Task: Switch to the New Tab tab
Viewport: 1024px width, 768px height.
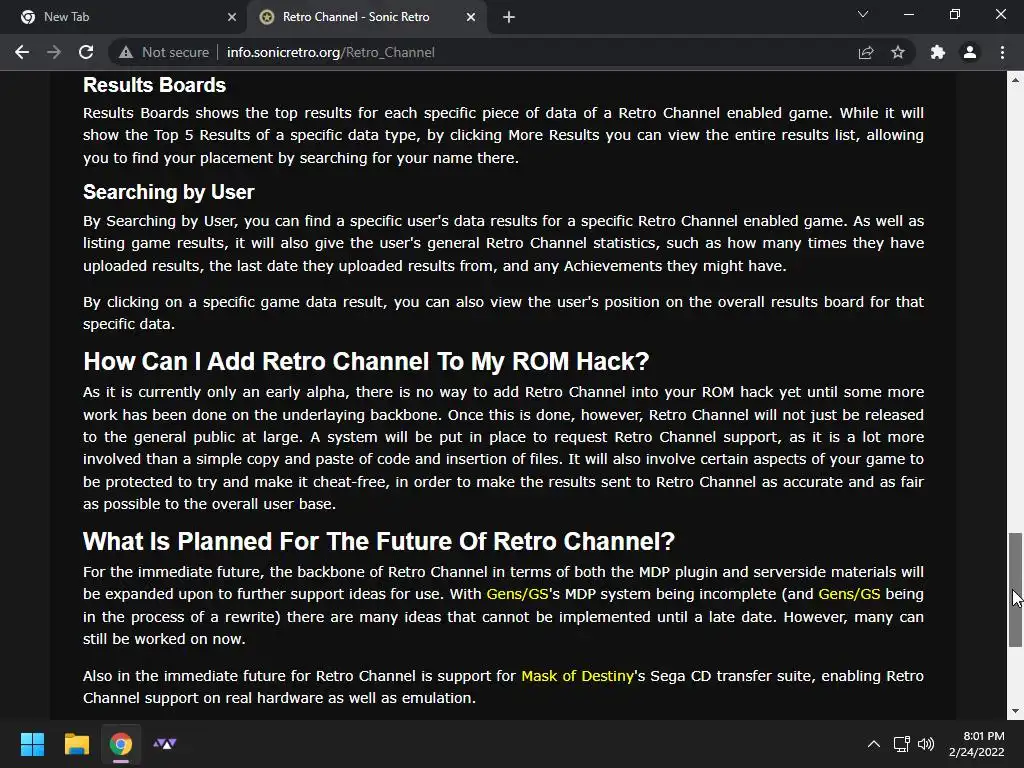Action: [124, 17]
